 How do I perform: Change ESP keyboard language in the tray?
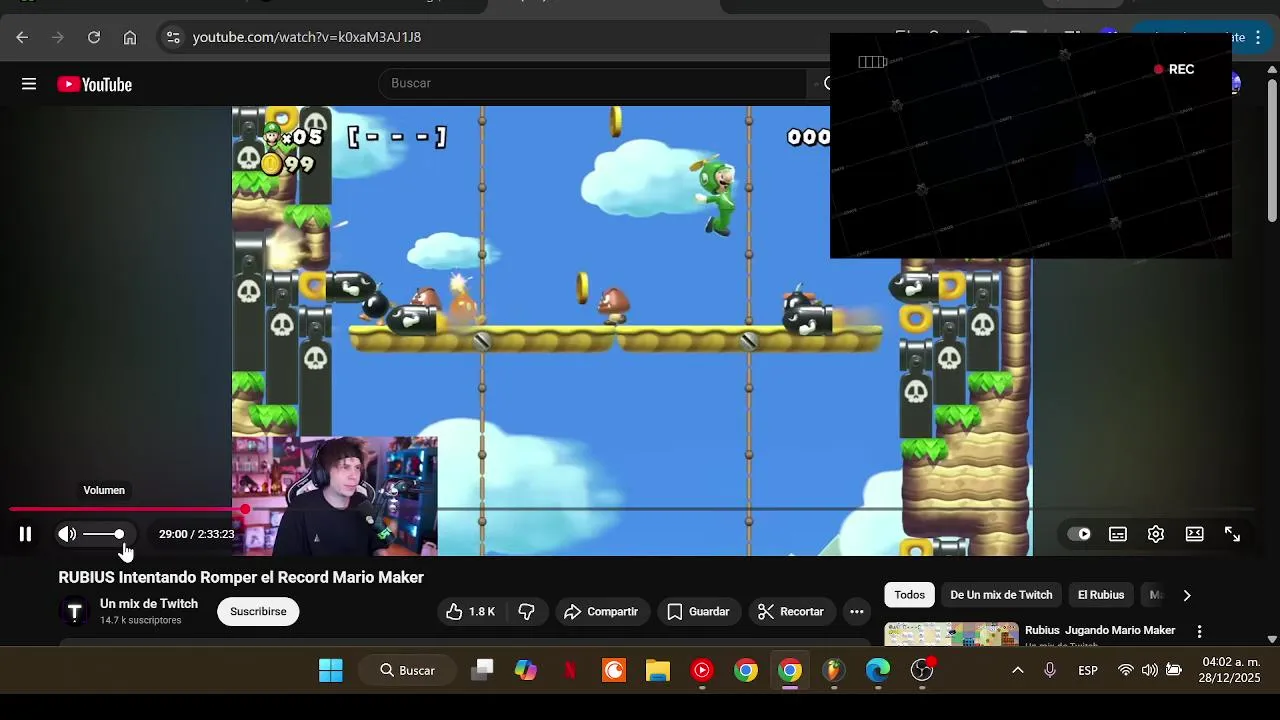tap(1088, 670)
